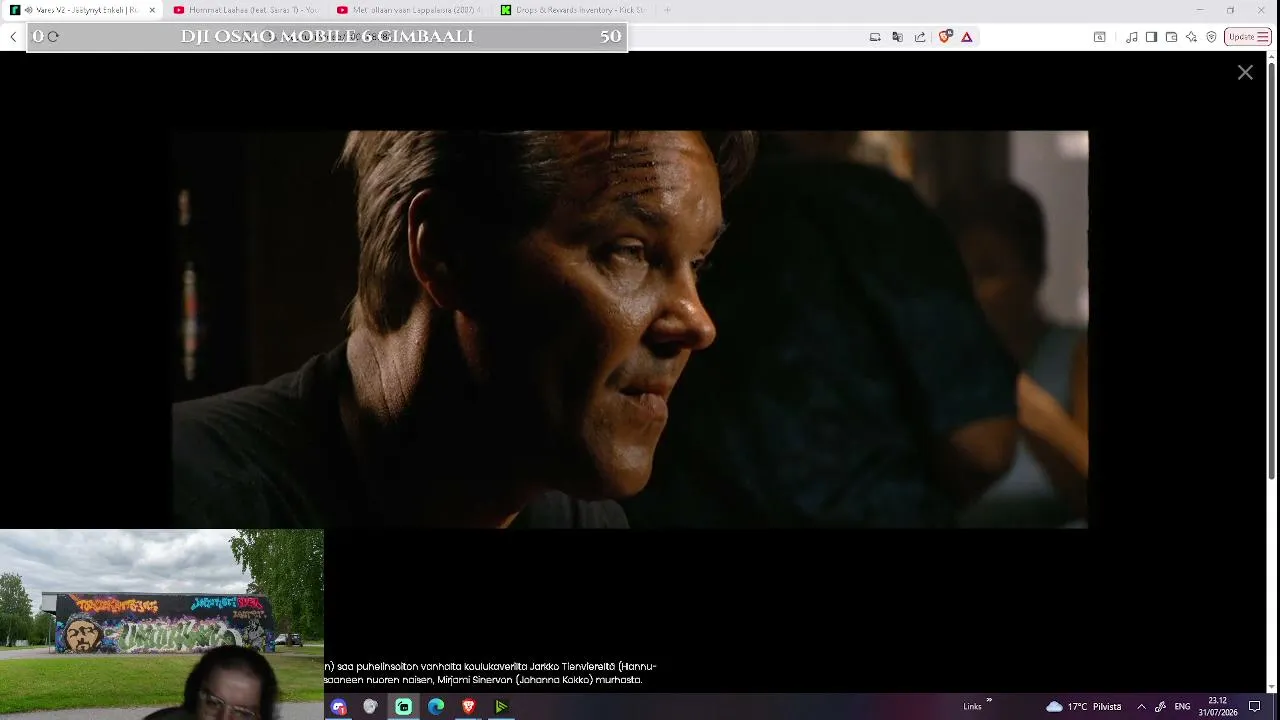
Task: Open the grey round app icon in taskbar
Action: coord(371,707)
